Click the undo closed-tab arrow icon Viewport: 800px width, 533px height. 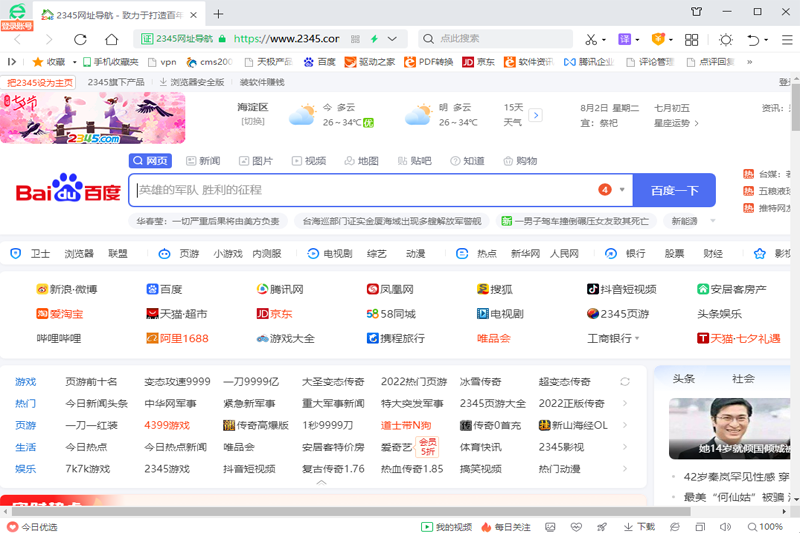click(753, 39)
